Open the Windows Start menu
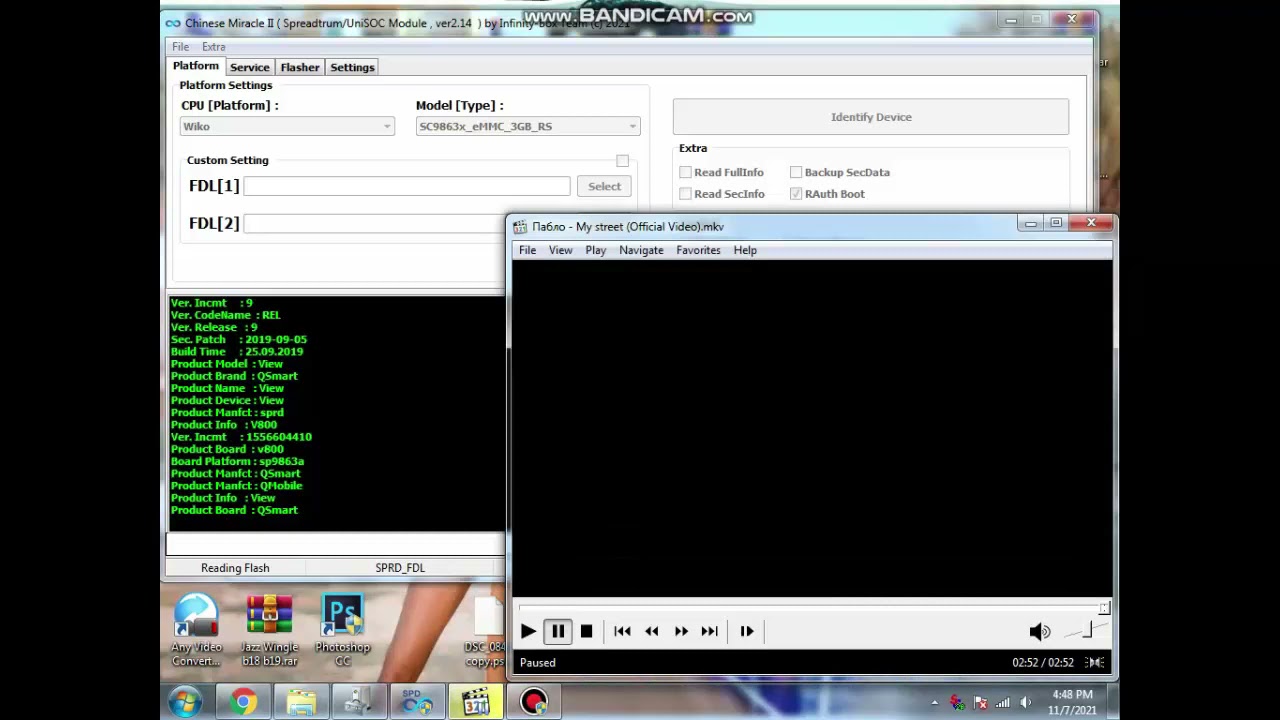This screenshot has height=720, width=1280. point(185,702)
